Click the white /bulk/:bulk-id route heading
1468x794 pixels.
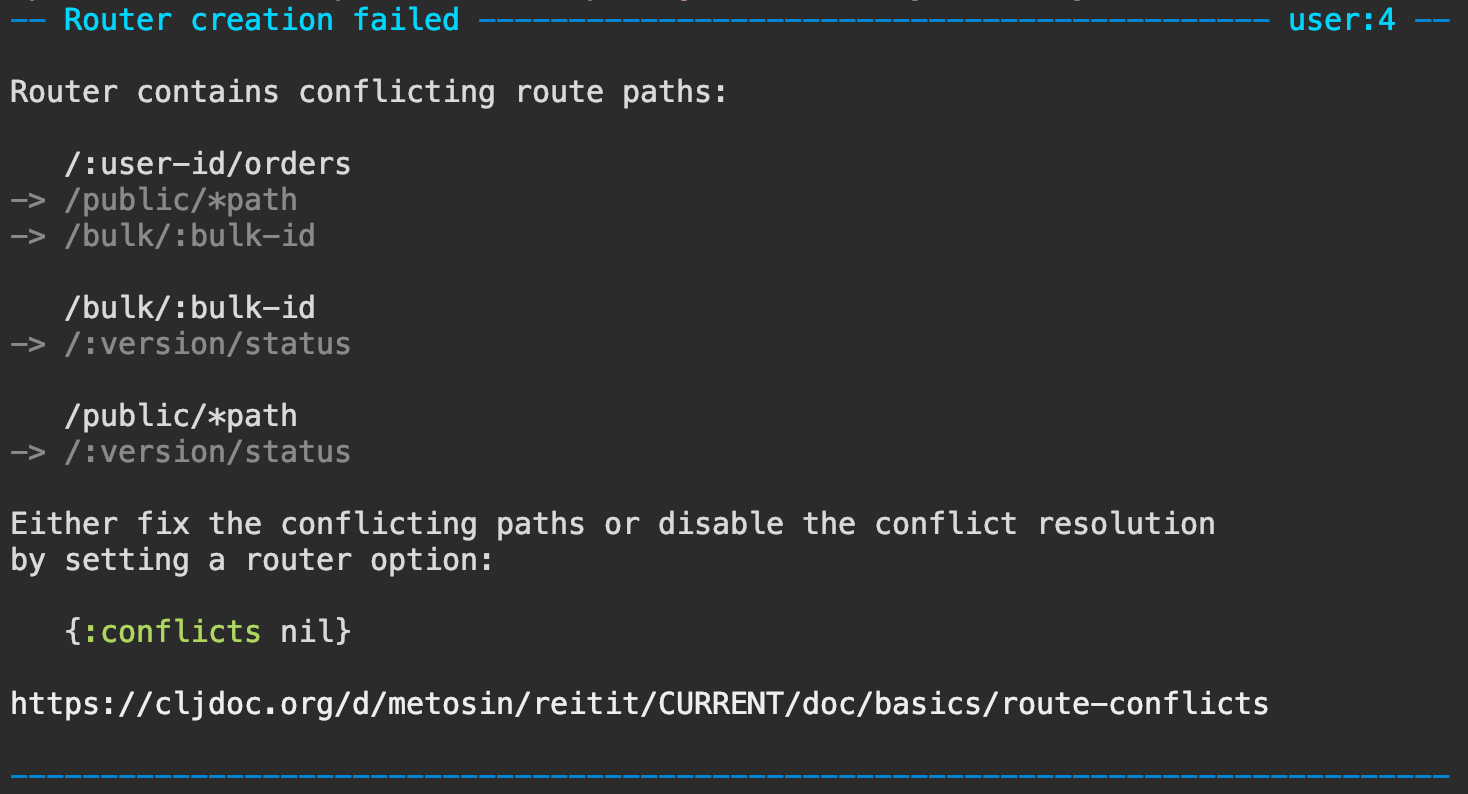(x=189, y=308)
